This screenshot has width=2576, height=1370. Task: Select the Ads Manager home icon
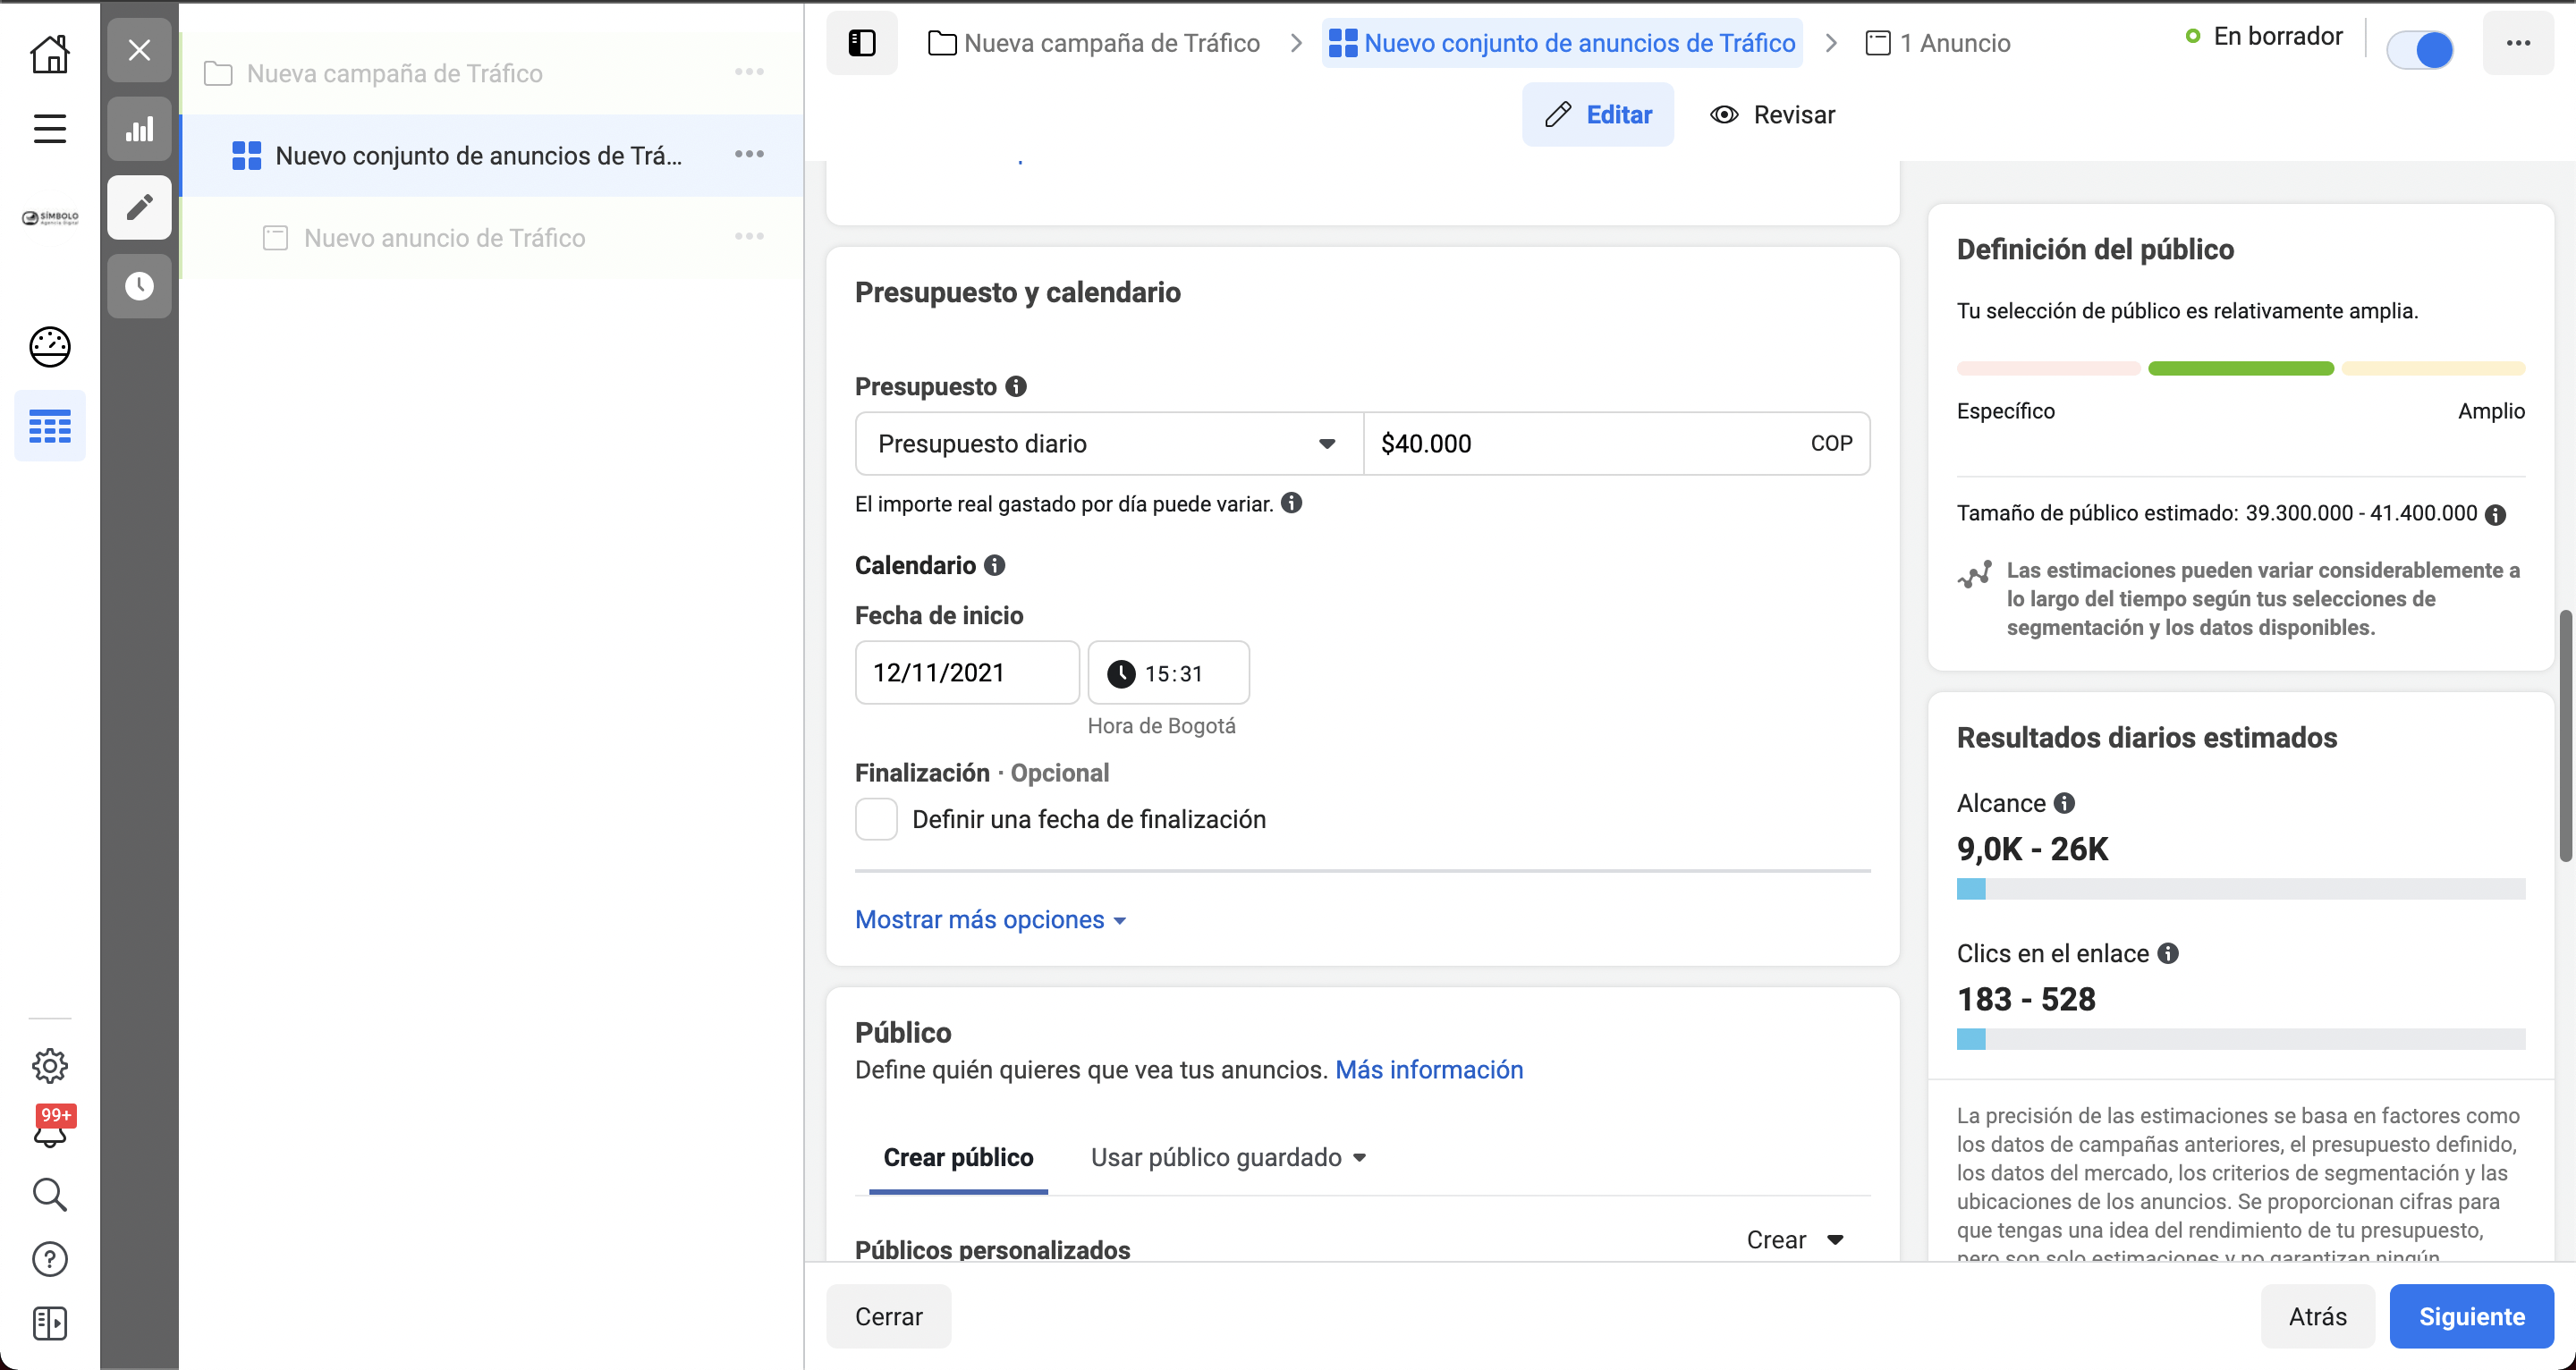point(49,54)
